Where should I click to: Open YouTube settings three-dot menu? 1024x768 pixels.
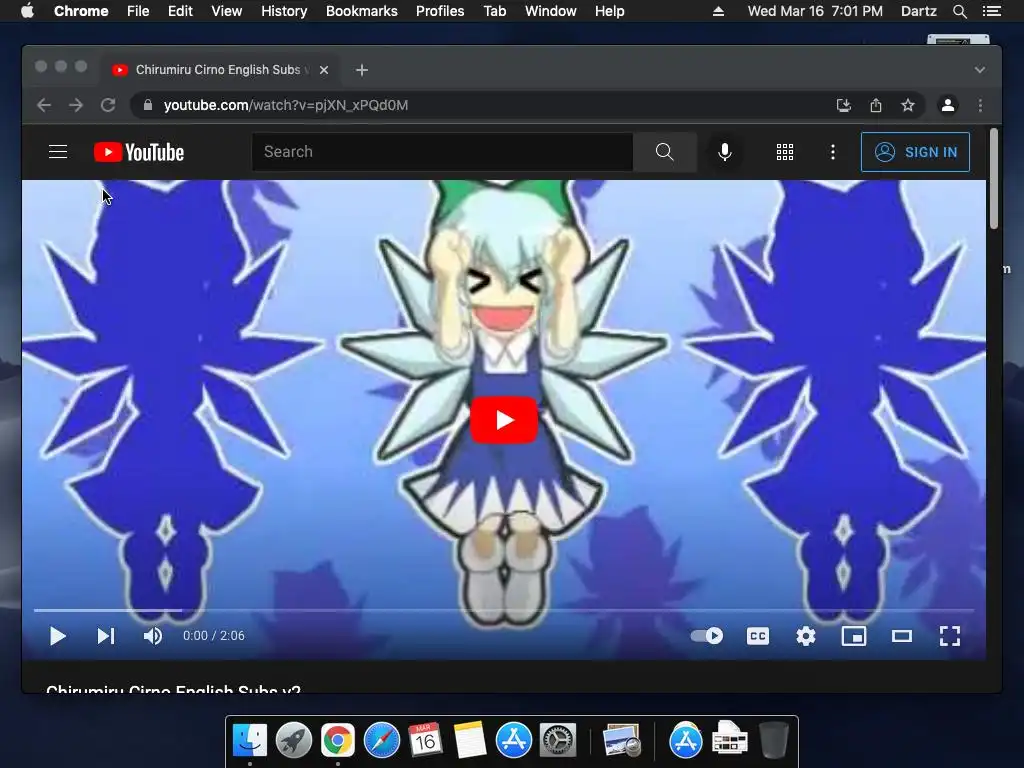(833, 152)
